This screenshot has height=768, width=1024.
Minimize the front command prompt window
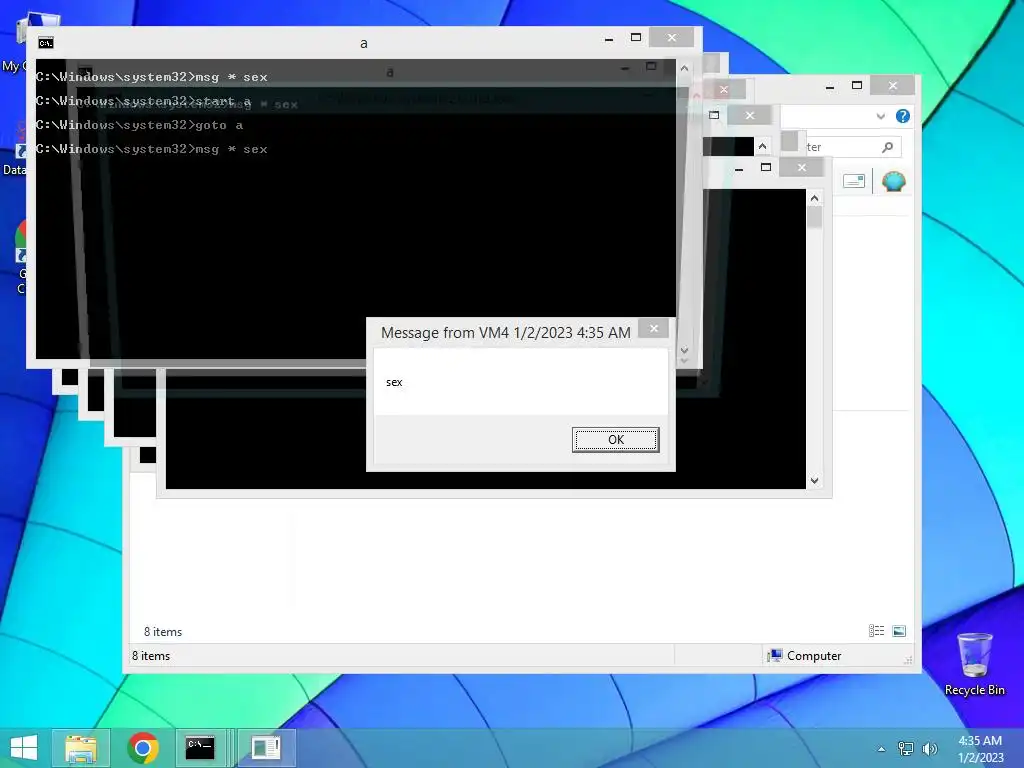pyautogui.click(x=609, y=39)
